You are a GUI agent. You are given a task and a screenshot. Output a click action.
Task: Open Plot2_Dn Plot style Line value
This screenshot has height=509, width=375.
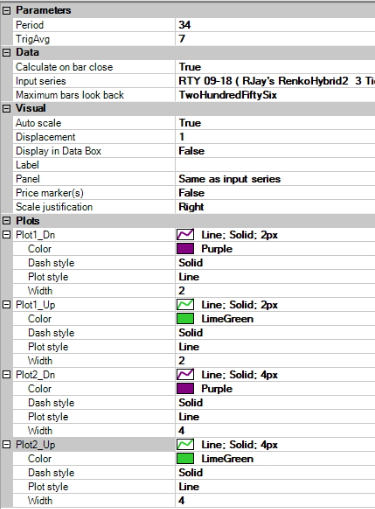point(275,417)
